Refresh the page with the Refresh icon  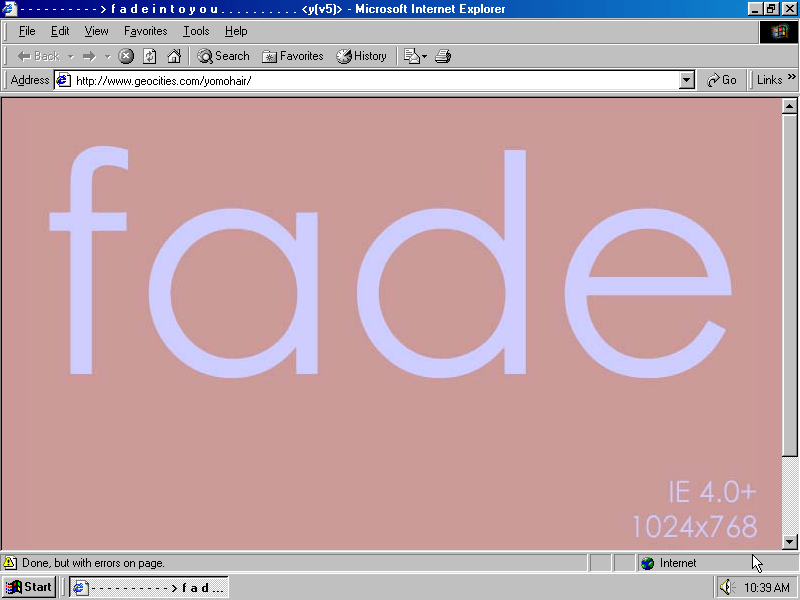pos(150,56)
